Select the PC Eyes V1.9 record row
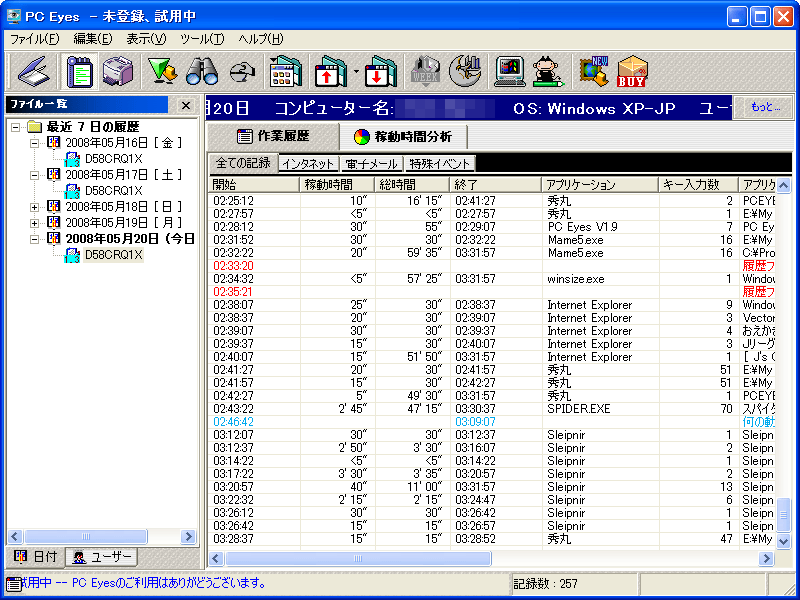The height and width of the screenshot is (600, 800). click(x=492, y=227)
